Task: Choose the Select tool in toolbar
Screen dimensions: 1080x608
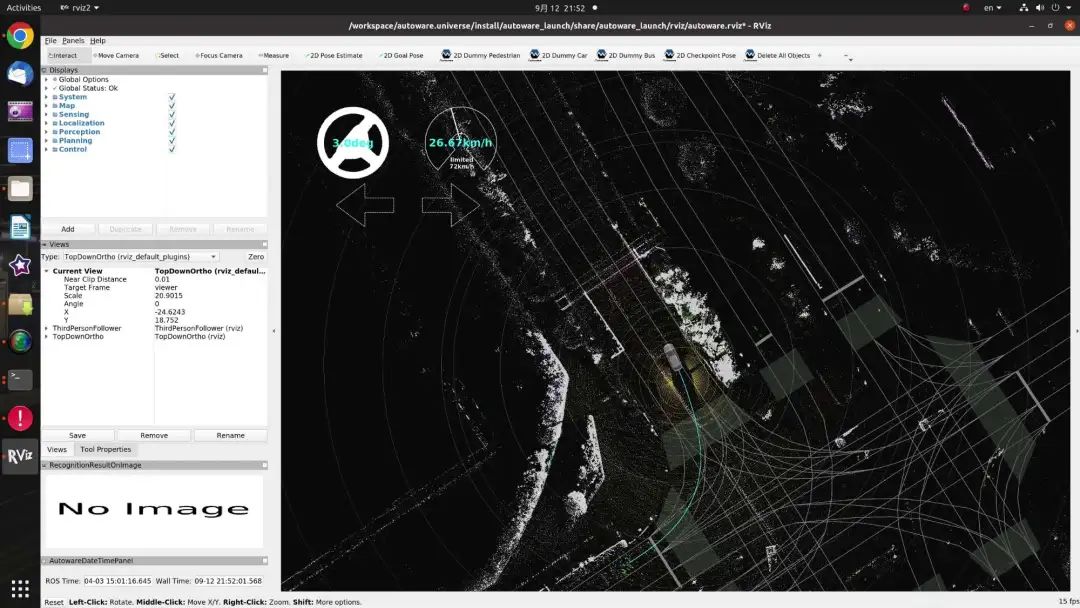Action: pos(167,55)
